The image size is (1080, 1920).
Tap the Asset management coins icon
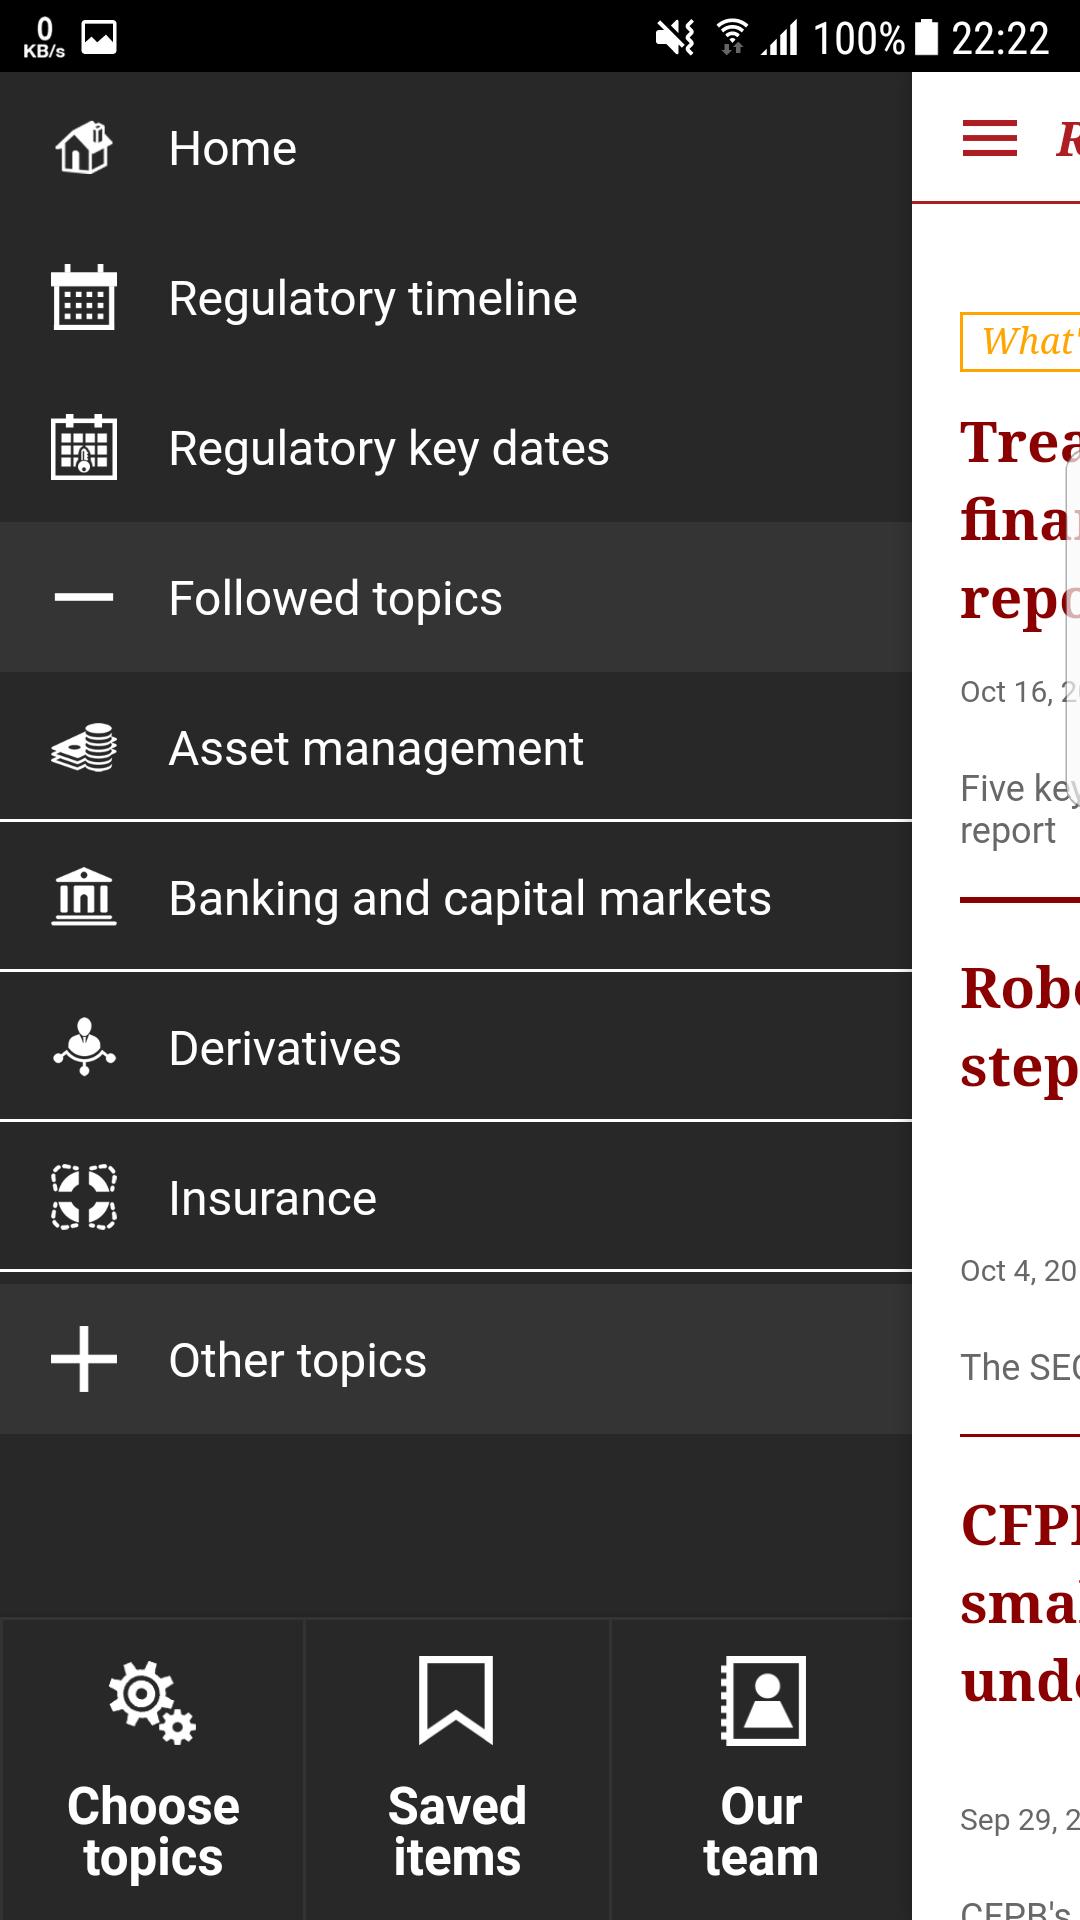84,748
